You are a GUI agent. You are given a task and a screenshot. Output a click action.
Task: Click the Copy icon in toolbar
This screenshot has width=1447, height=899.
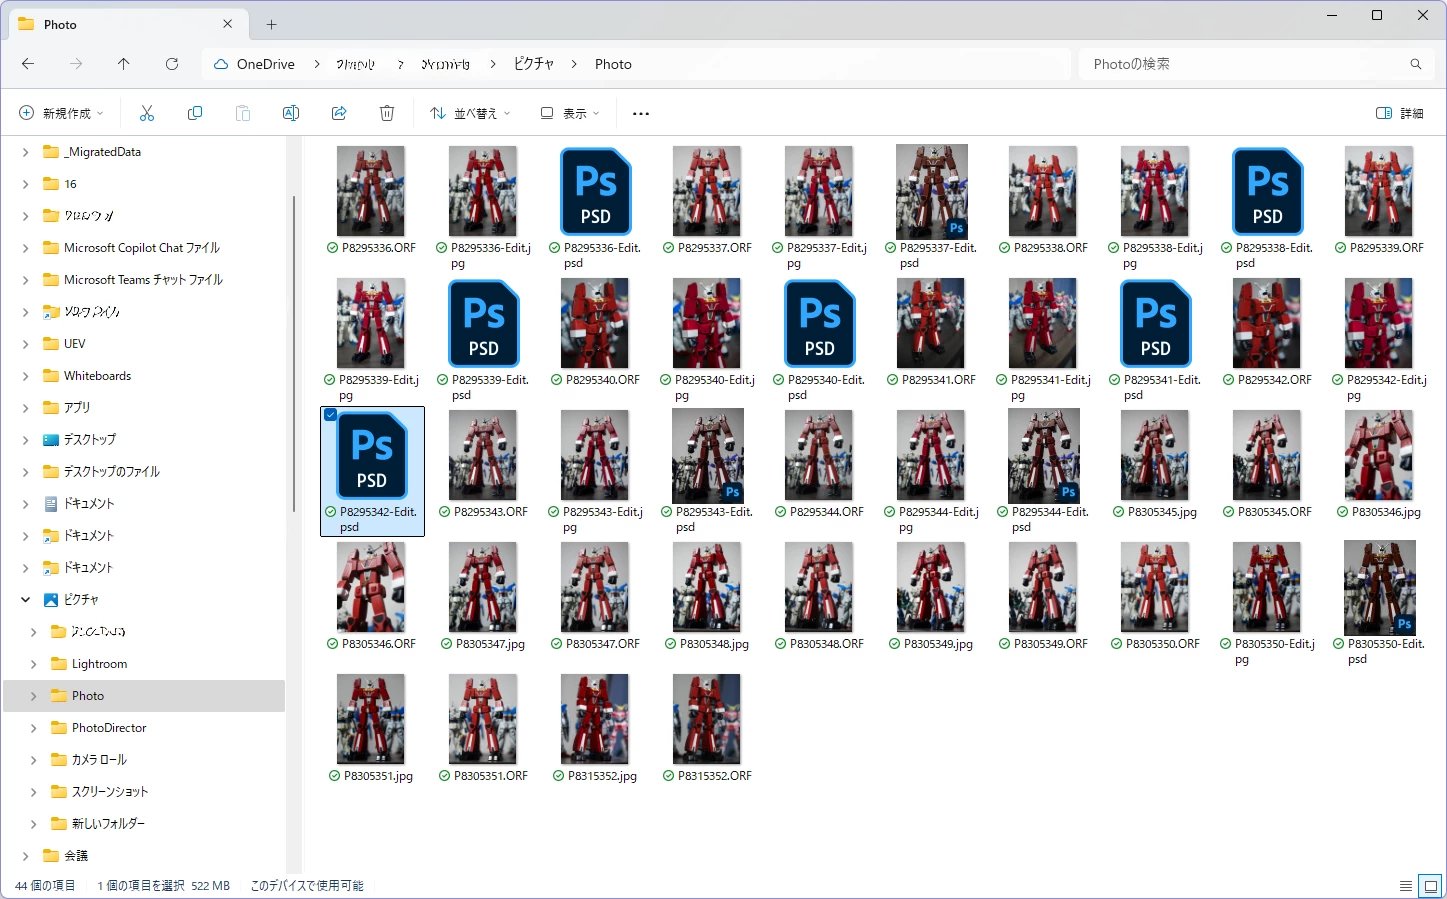[195, 113]
